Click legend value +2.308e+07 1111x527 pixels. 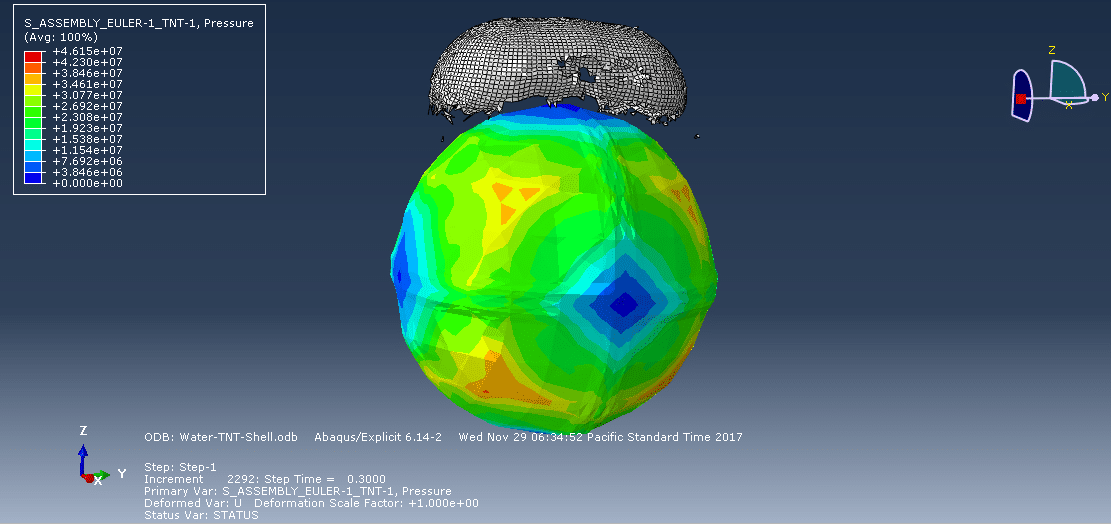pyautogui.click(x=89, y=117)
